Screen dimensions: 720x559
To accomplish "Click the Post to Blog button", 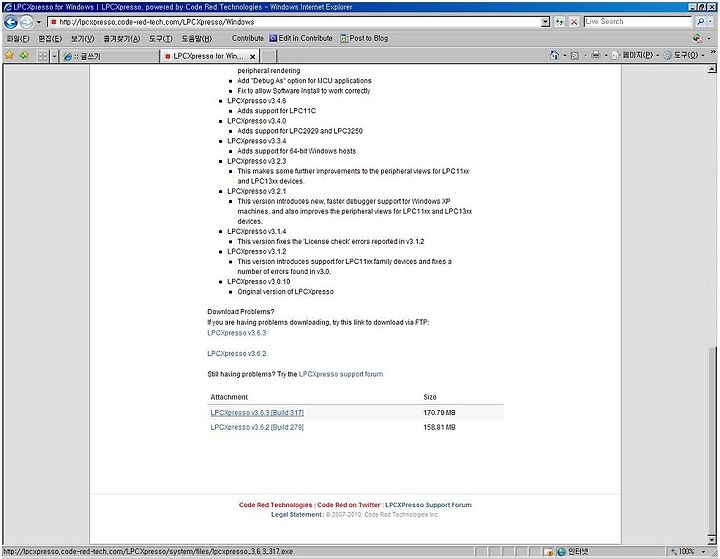I will 364,38.
